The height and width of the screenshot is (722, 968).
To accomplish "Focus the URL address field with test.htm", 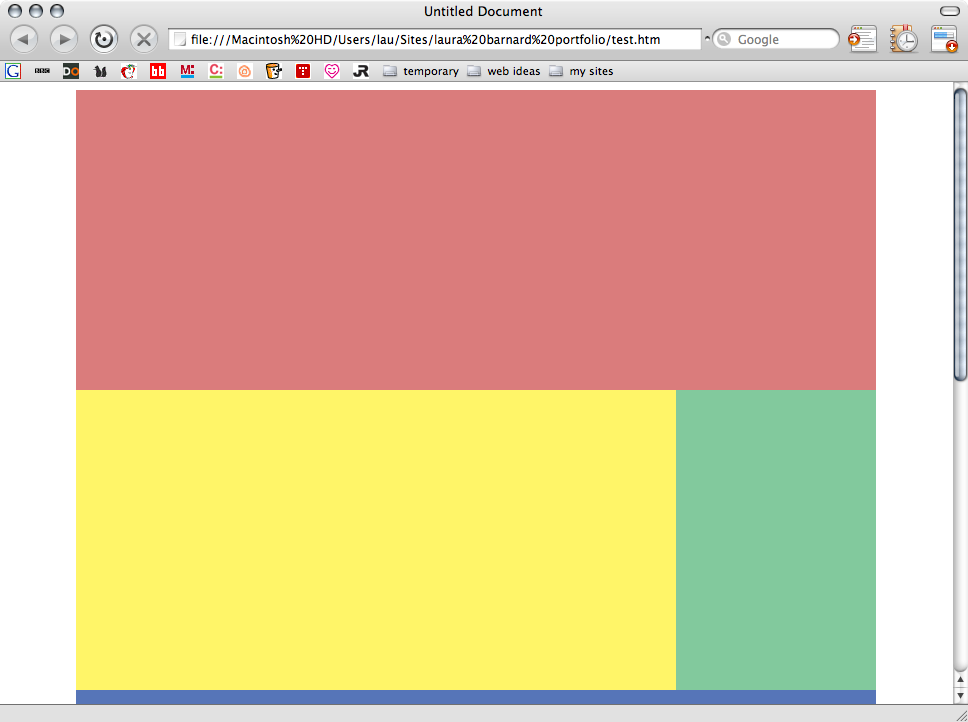I will 435,39.
